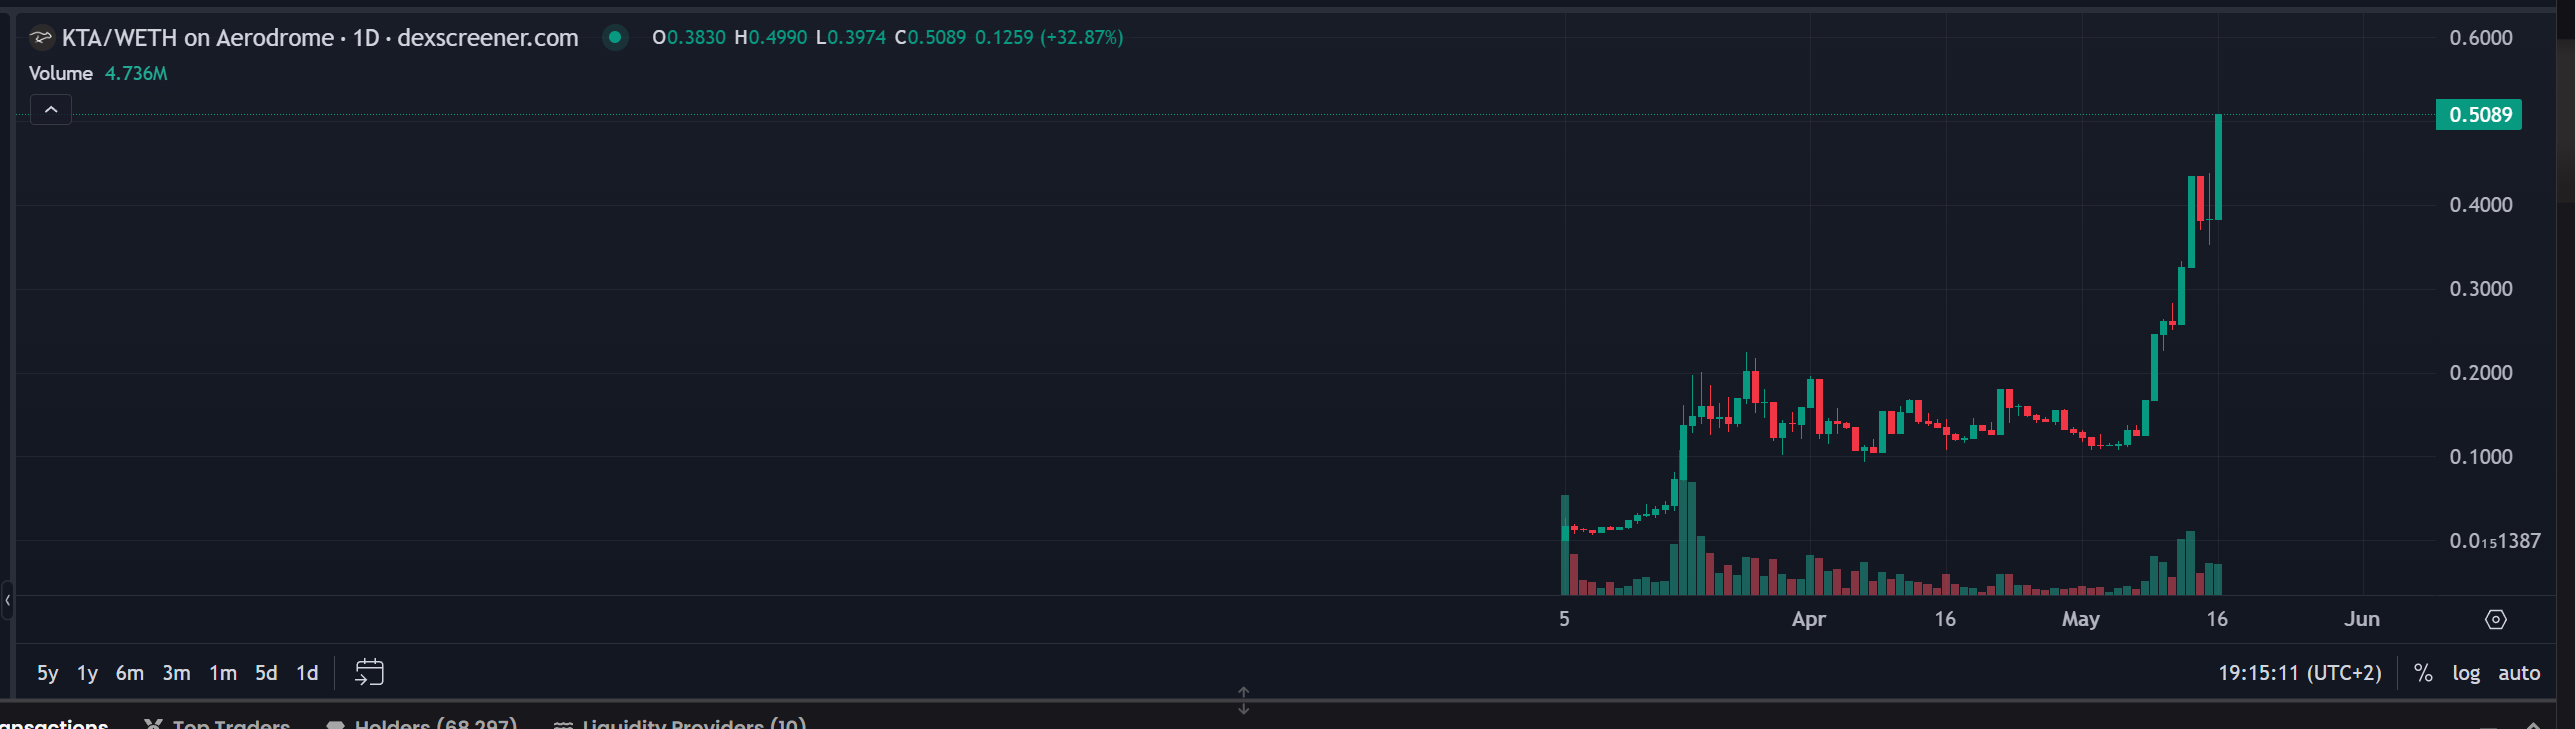
Task: Toggle log scale mode
Action: (x=2466, y=673)
